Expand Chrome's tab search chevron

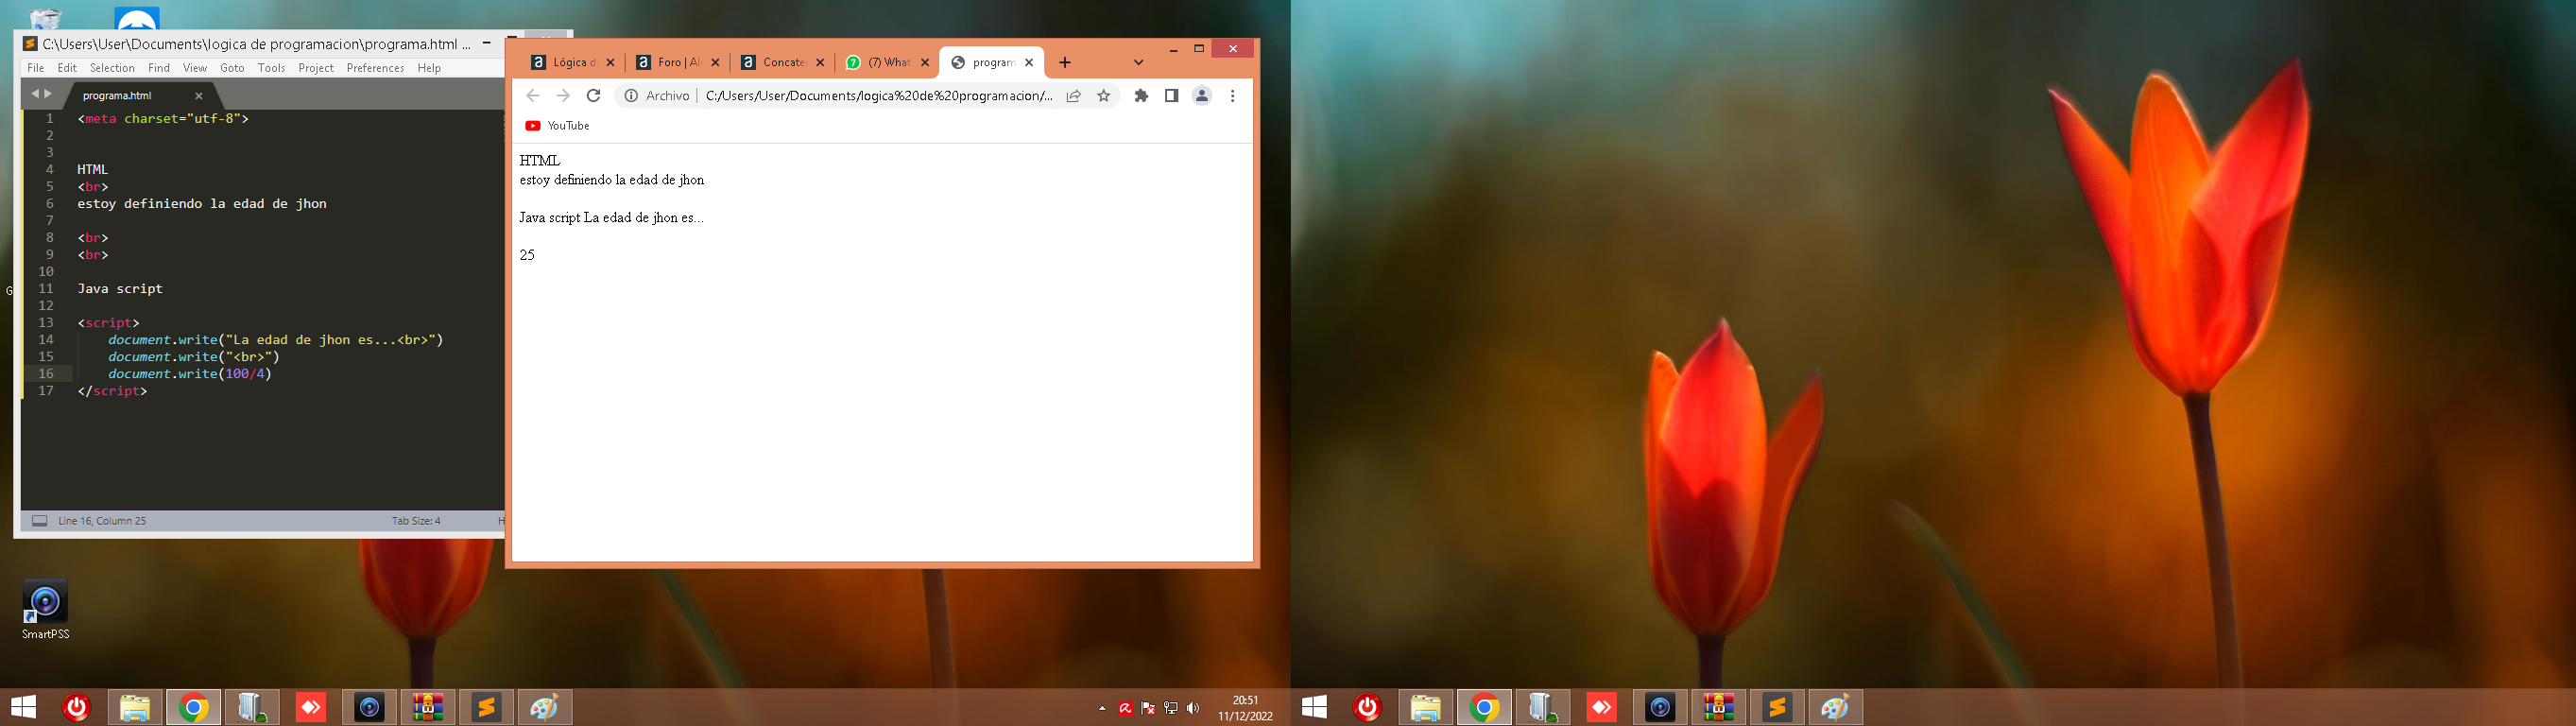(x=1138, y=62)
